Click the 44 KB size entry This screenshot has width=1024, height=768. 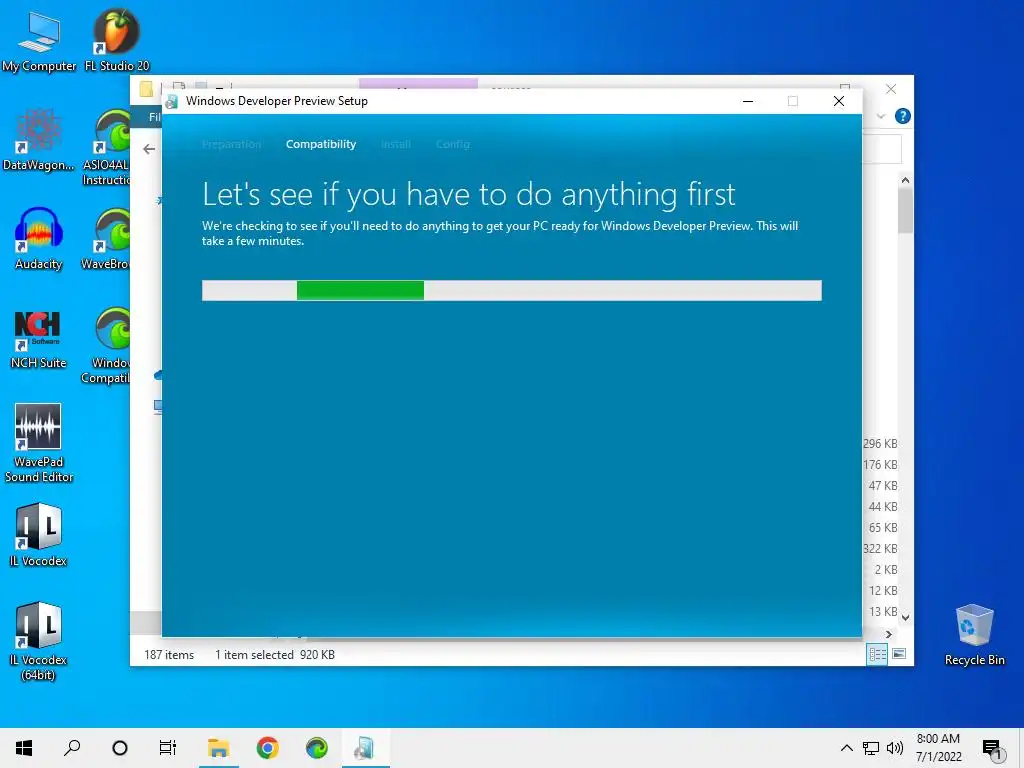tap(883, 506)
